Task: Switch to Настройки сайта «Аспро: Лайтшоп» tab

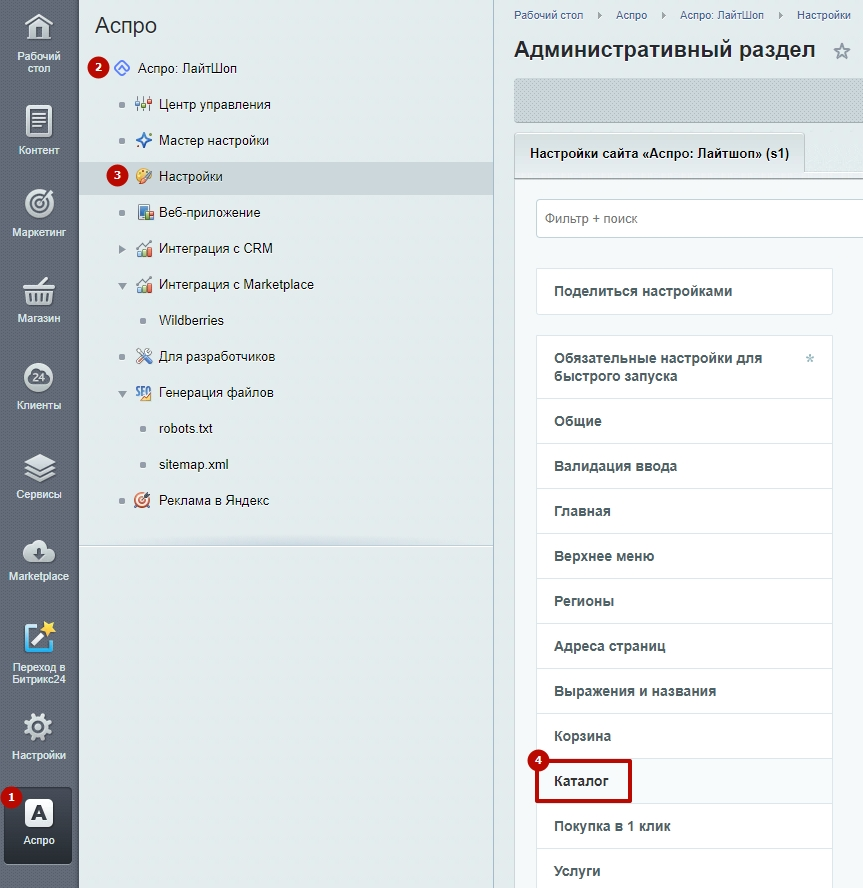Action: coord(659,155)
